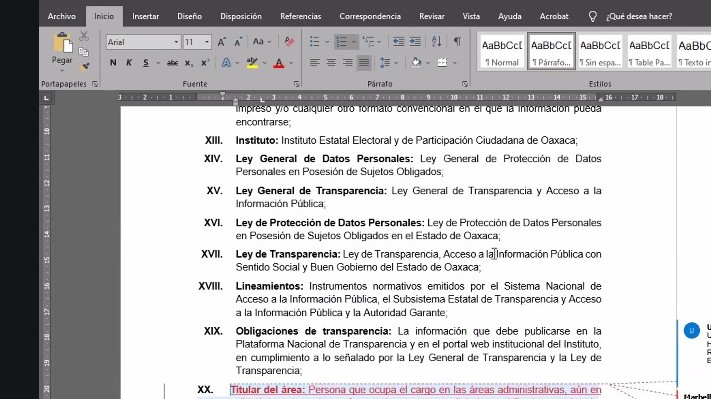Image resolution: width=711 pixels, height=399 pixels.
Task: Apply subscript formatting
Action: 189,63
